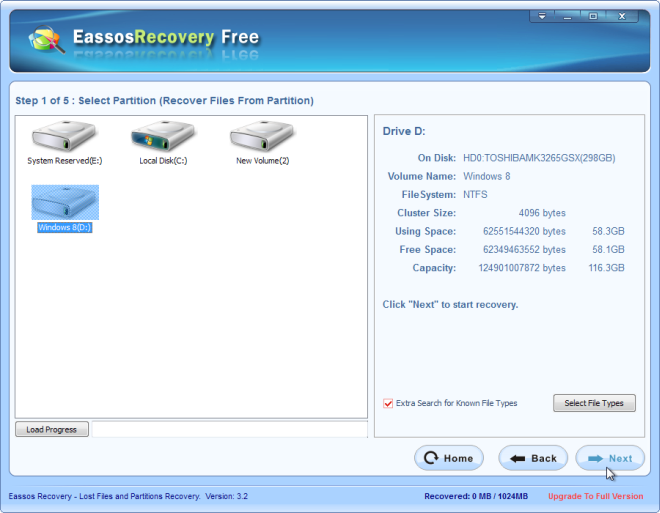The height and width of the screenshot is (513, 660).
Task: Click the EassosRecovery magnifier logo icon
Action: [x=46, y=40]
